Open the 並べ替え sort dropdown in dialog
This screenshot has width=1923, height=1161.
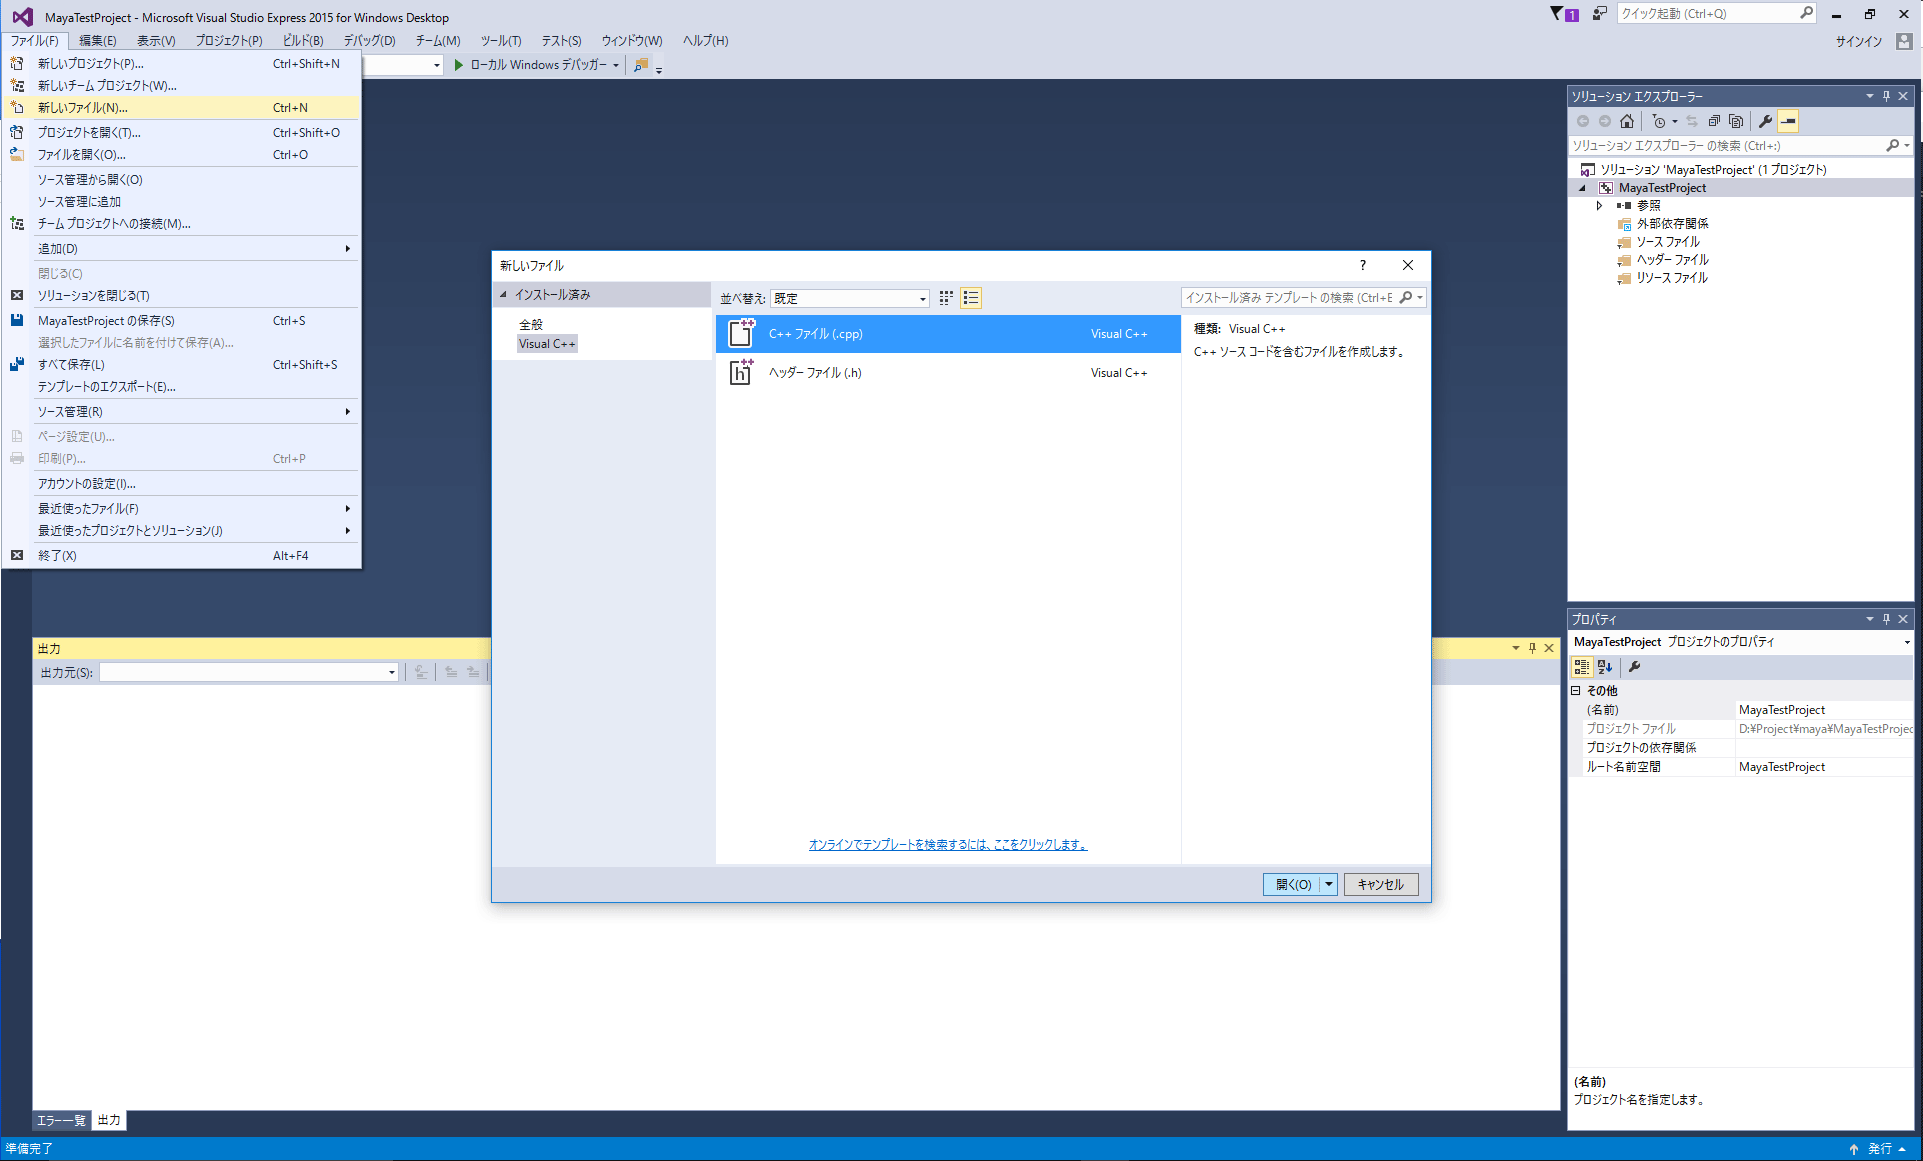click(x=850, y=298)
